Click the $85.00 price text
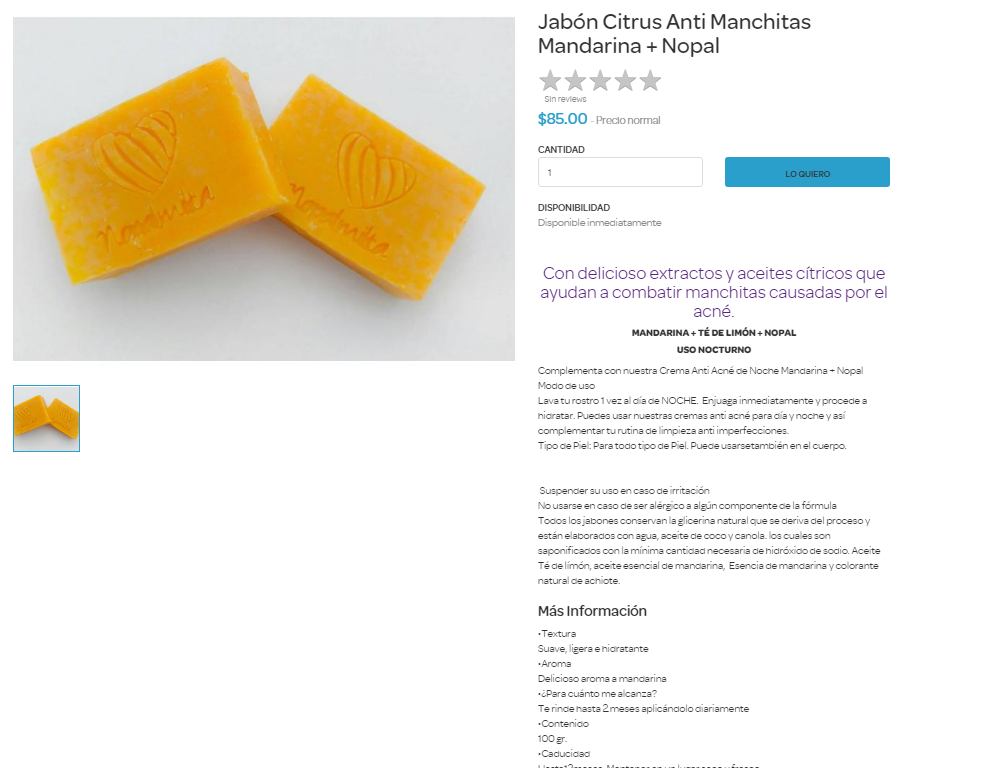The height and width of the screenshot is (768, 981). click(562, 119)
